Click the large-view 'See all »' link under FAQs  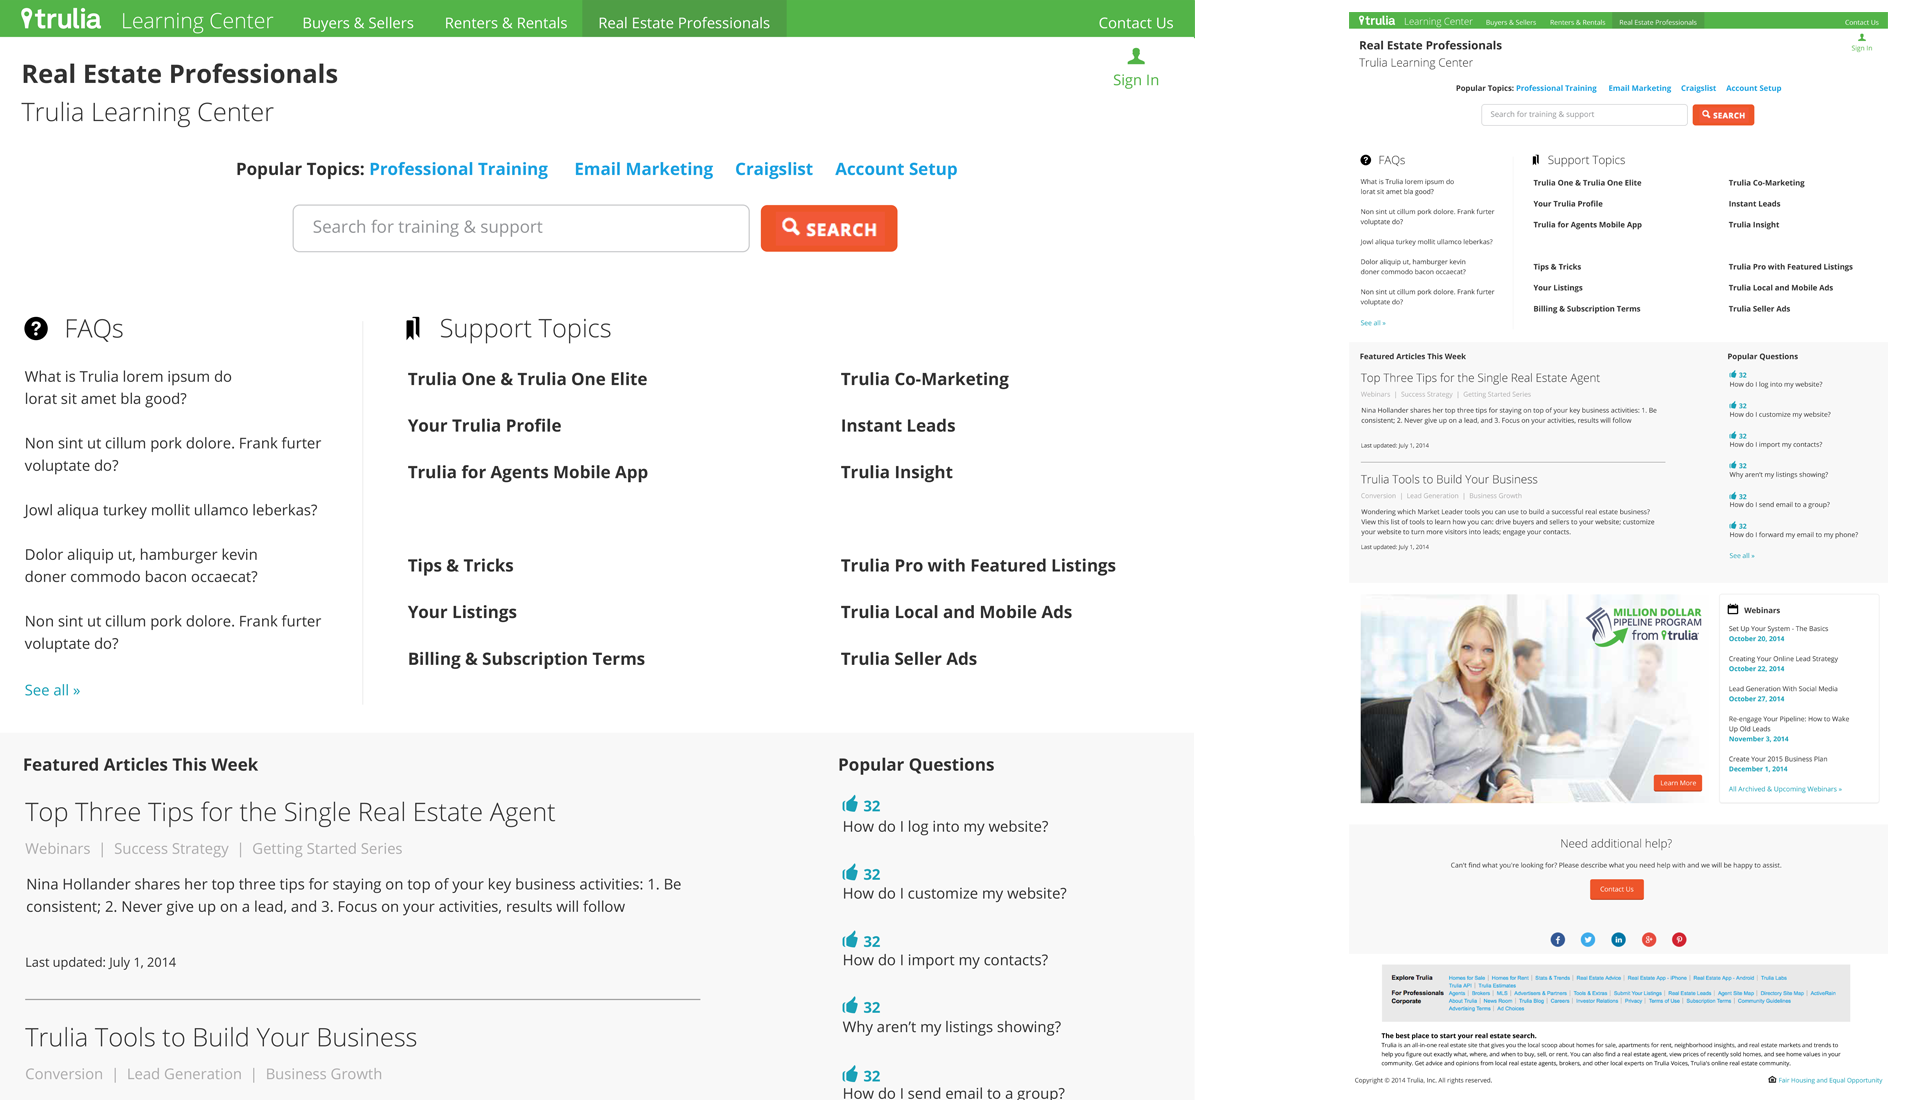click(x=52, y=690)
